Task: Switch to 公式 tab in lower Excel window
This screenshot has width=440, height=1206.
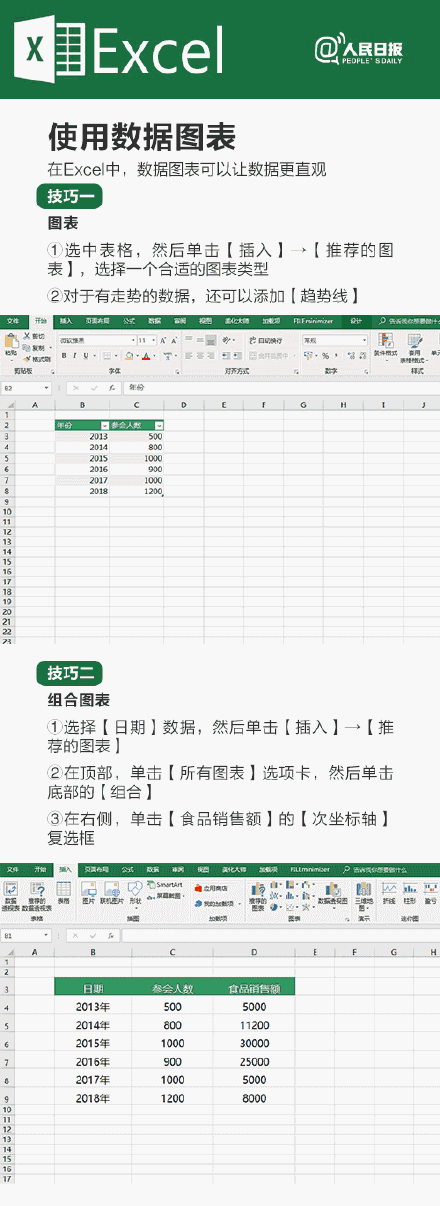Action: pos(128,868)
